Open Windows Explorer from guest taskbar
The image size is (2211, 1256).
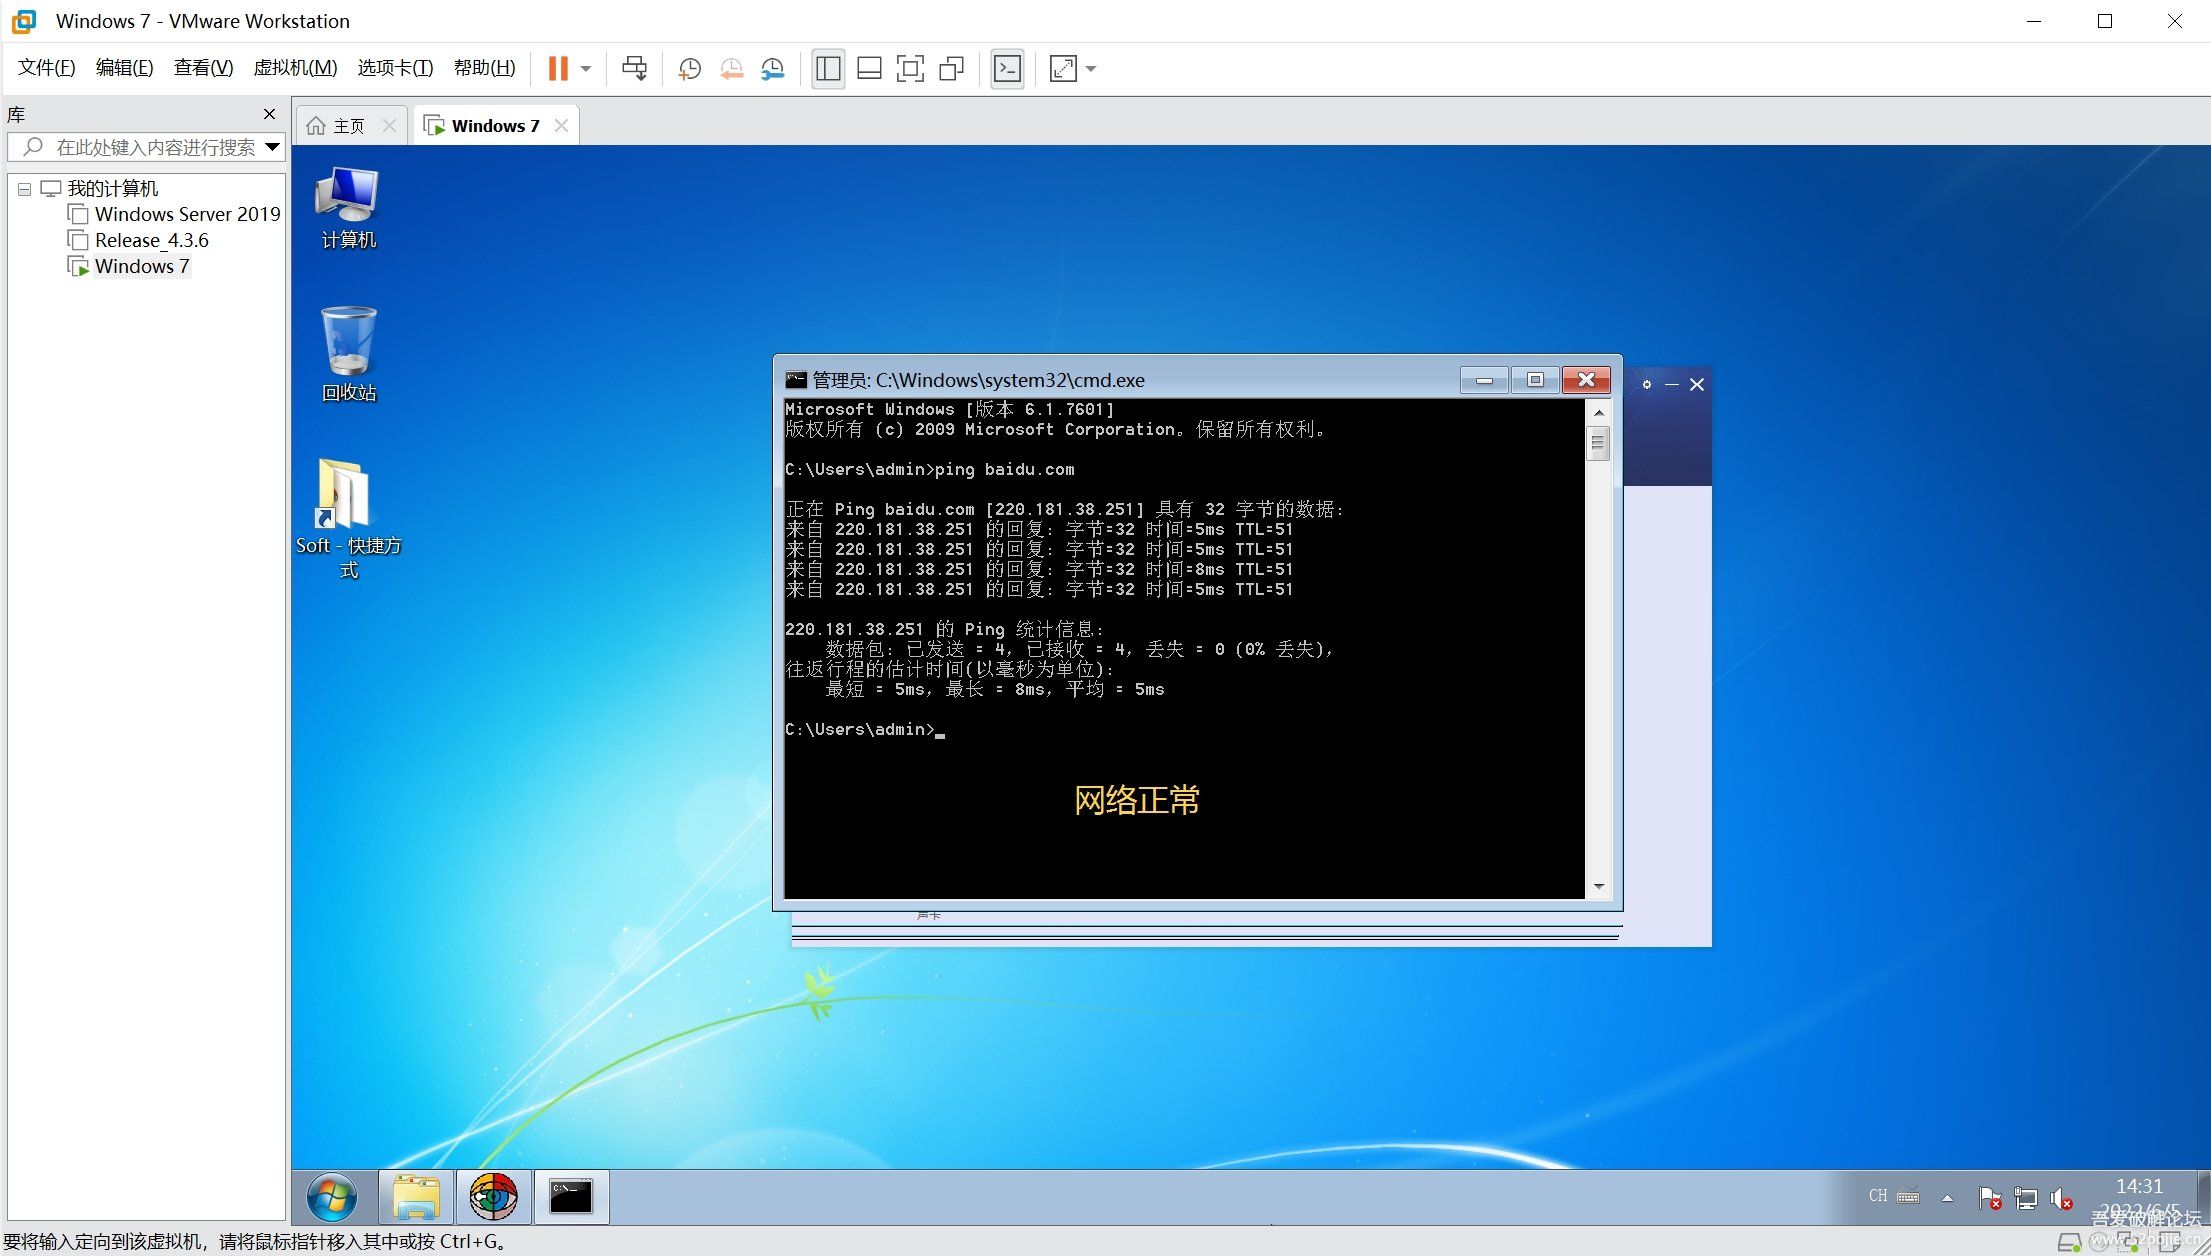pos(416,1197)
